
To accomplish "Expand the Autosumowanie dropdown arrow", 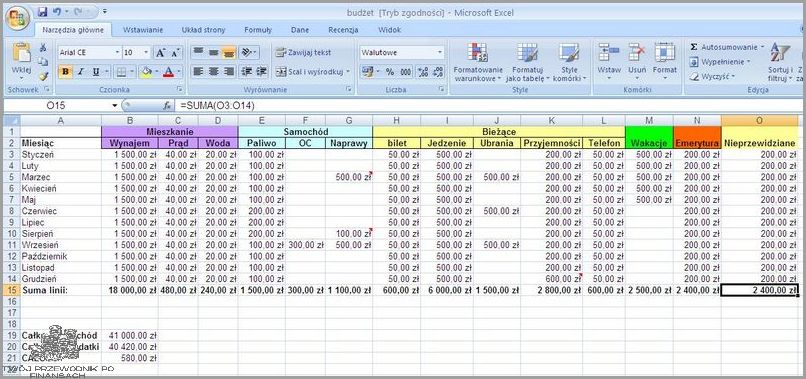I will (762, 47).
